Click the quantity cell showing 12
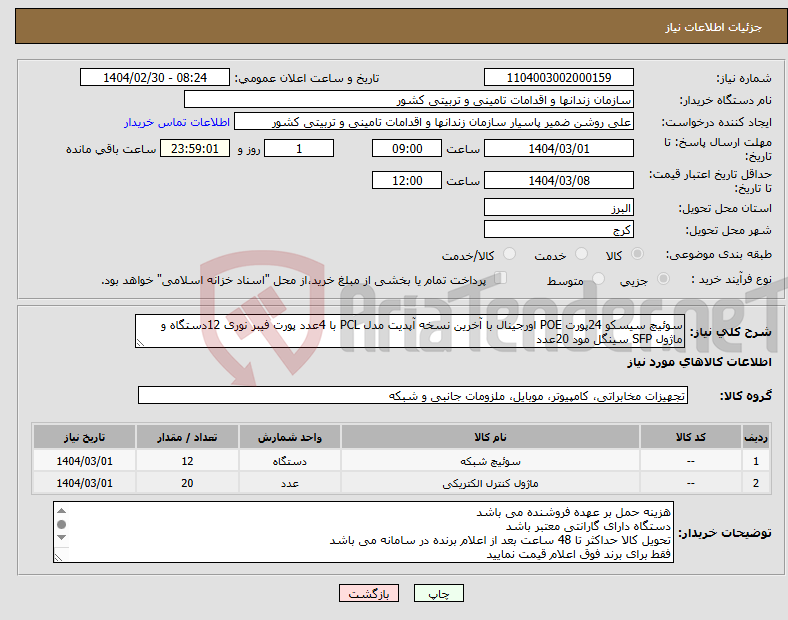The width and height of the screenshot is (788, 620). (187, 461)
